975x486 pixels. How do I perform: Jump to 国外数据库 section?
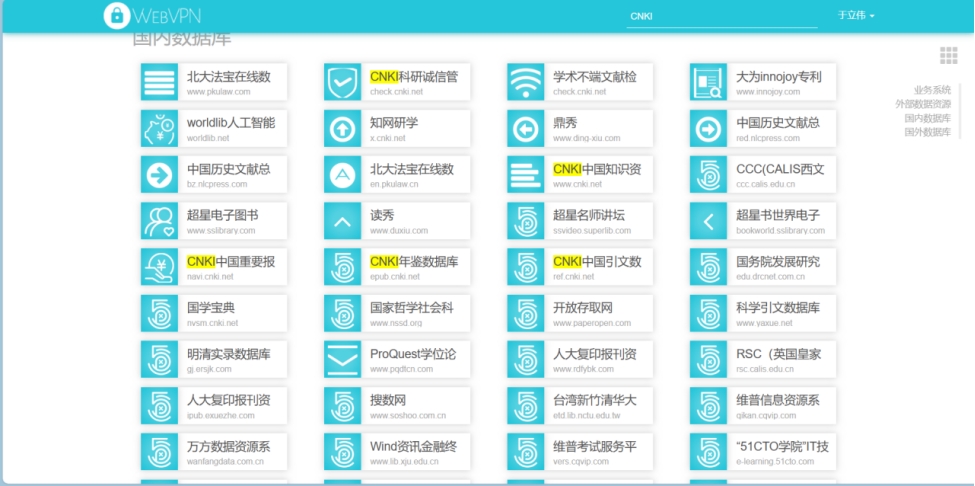pyautogui.click(x=927, y=132)
